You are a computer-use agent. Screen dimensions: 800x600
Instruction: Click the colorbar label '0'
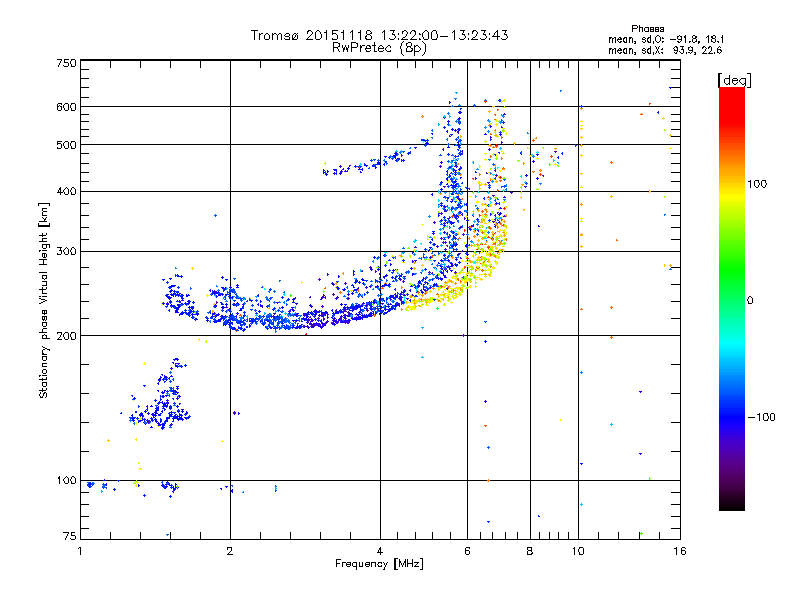coord(750,300)
